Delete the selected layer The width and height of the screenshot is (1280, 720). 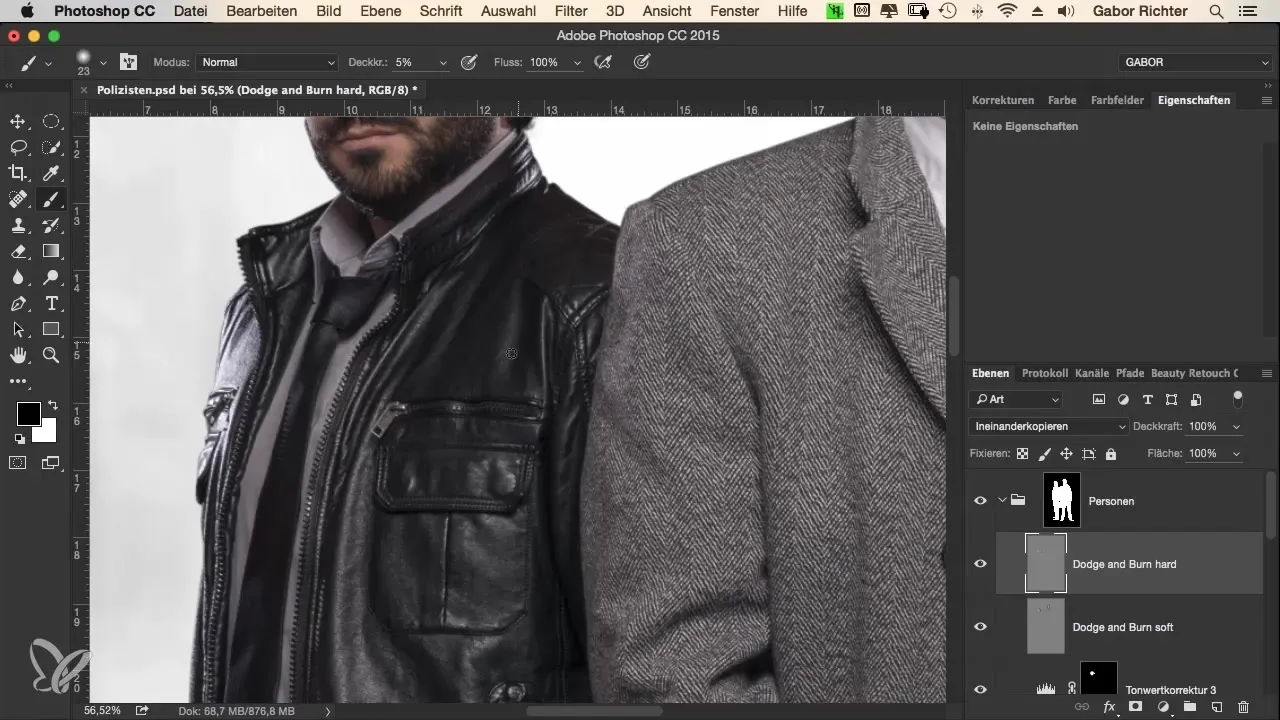pos(1243,706)
